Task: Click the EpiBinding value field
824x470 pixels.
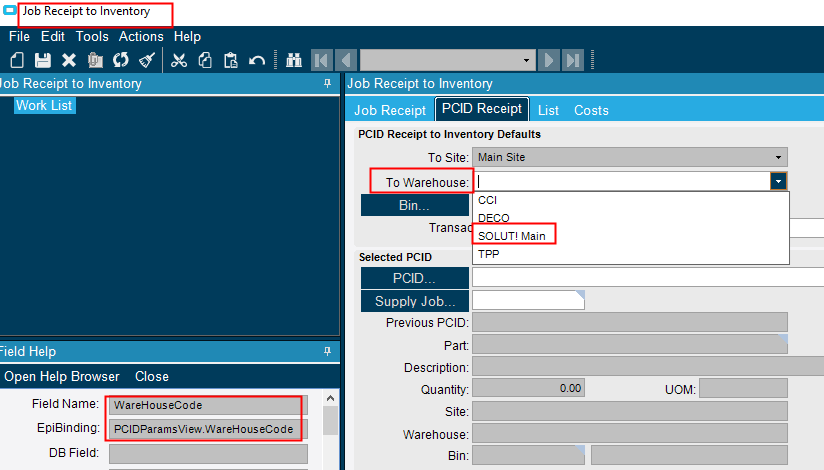Action: (x=208, y=429)
